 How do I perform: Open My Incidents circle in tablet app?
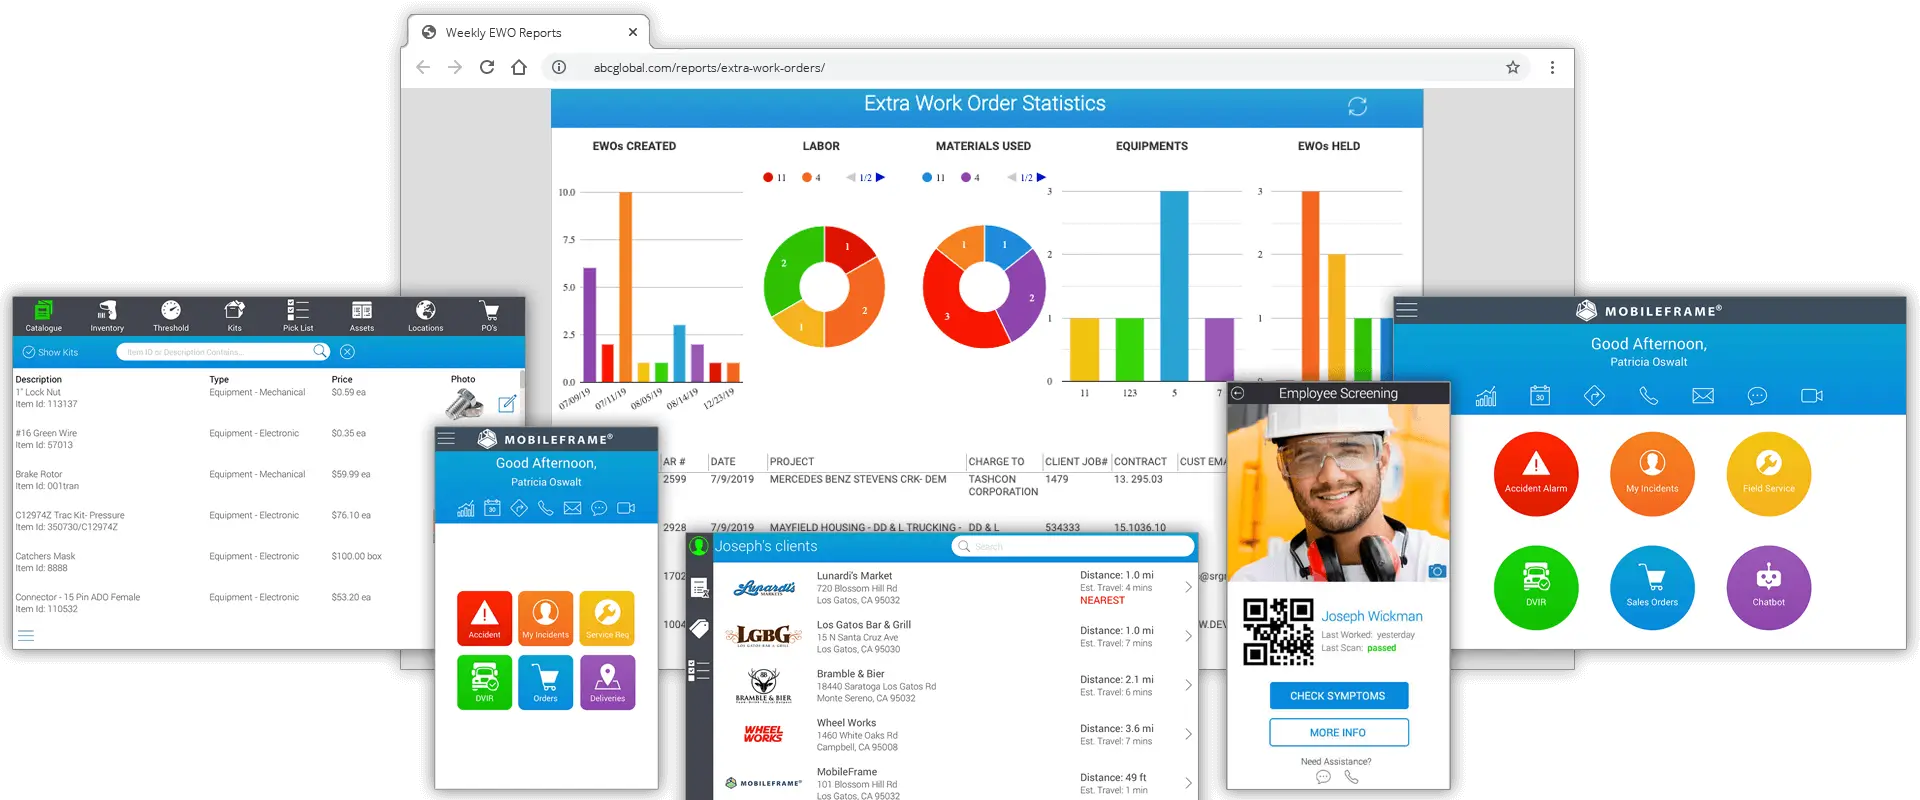(x=1652, y=474)
